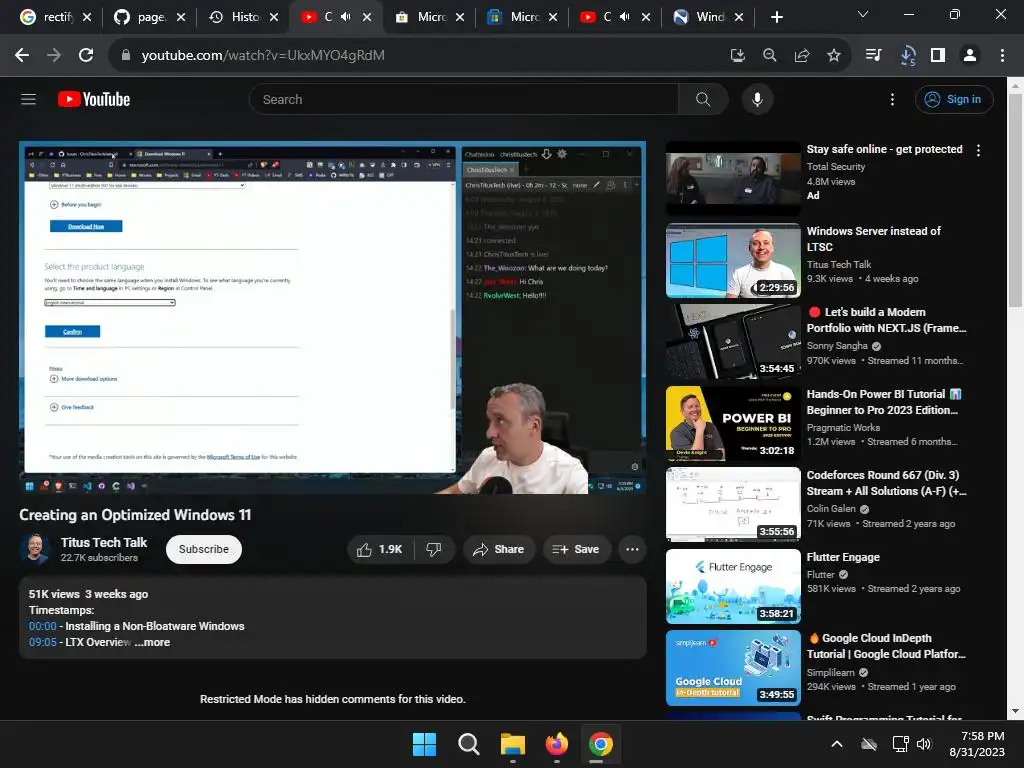1024x768 pixels.
Task: Open volume control in system tray
Action: (923, 744)
